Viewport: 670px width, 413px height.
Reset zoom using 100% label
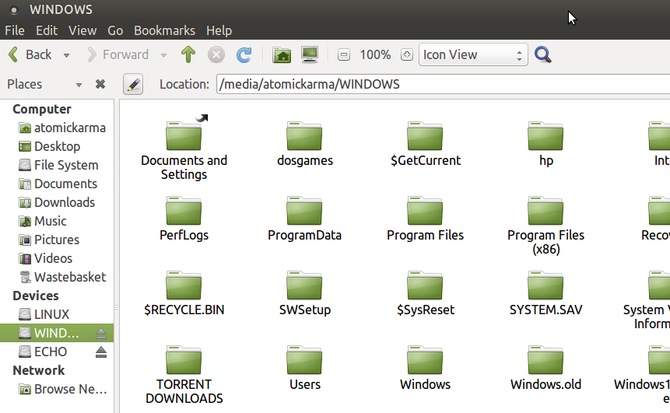coord(375,55)
